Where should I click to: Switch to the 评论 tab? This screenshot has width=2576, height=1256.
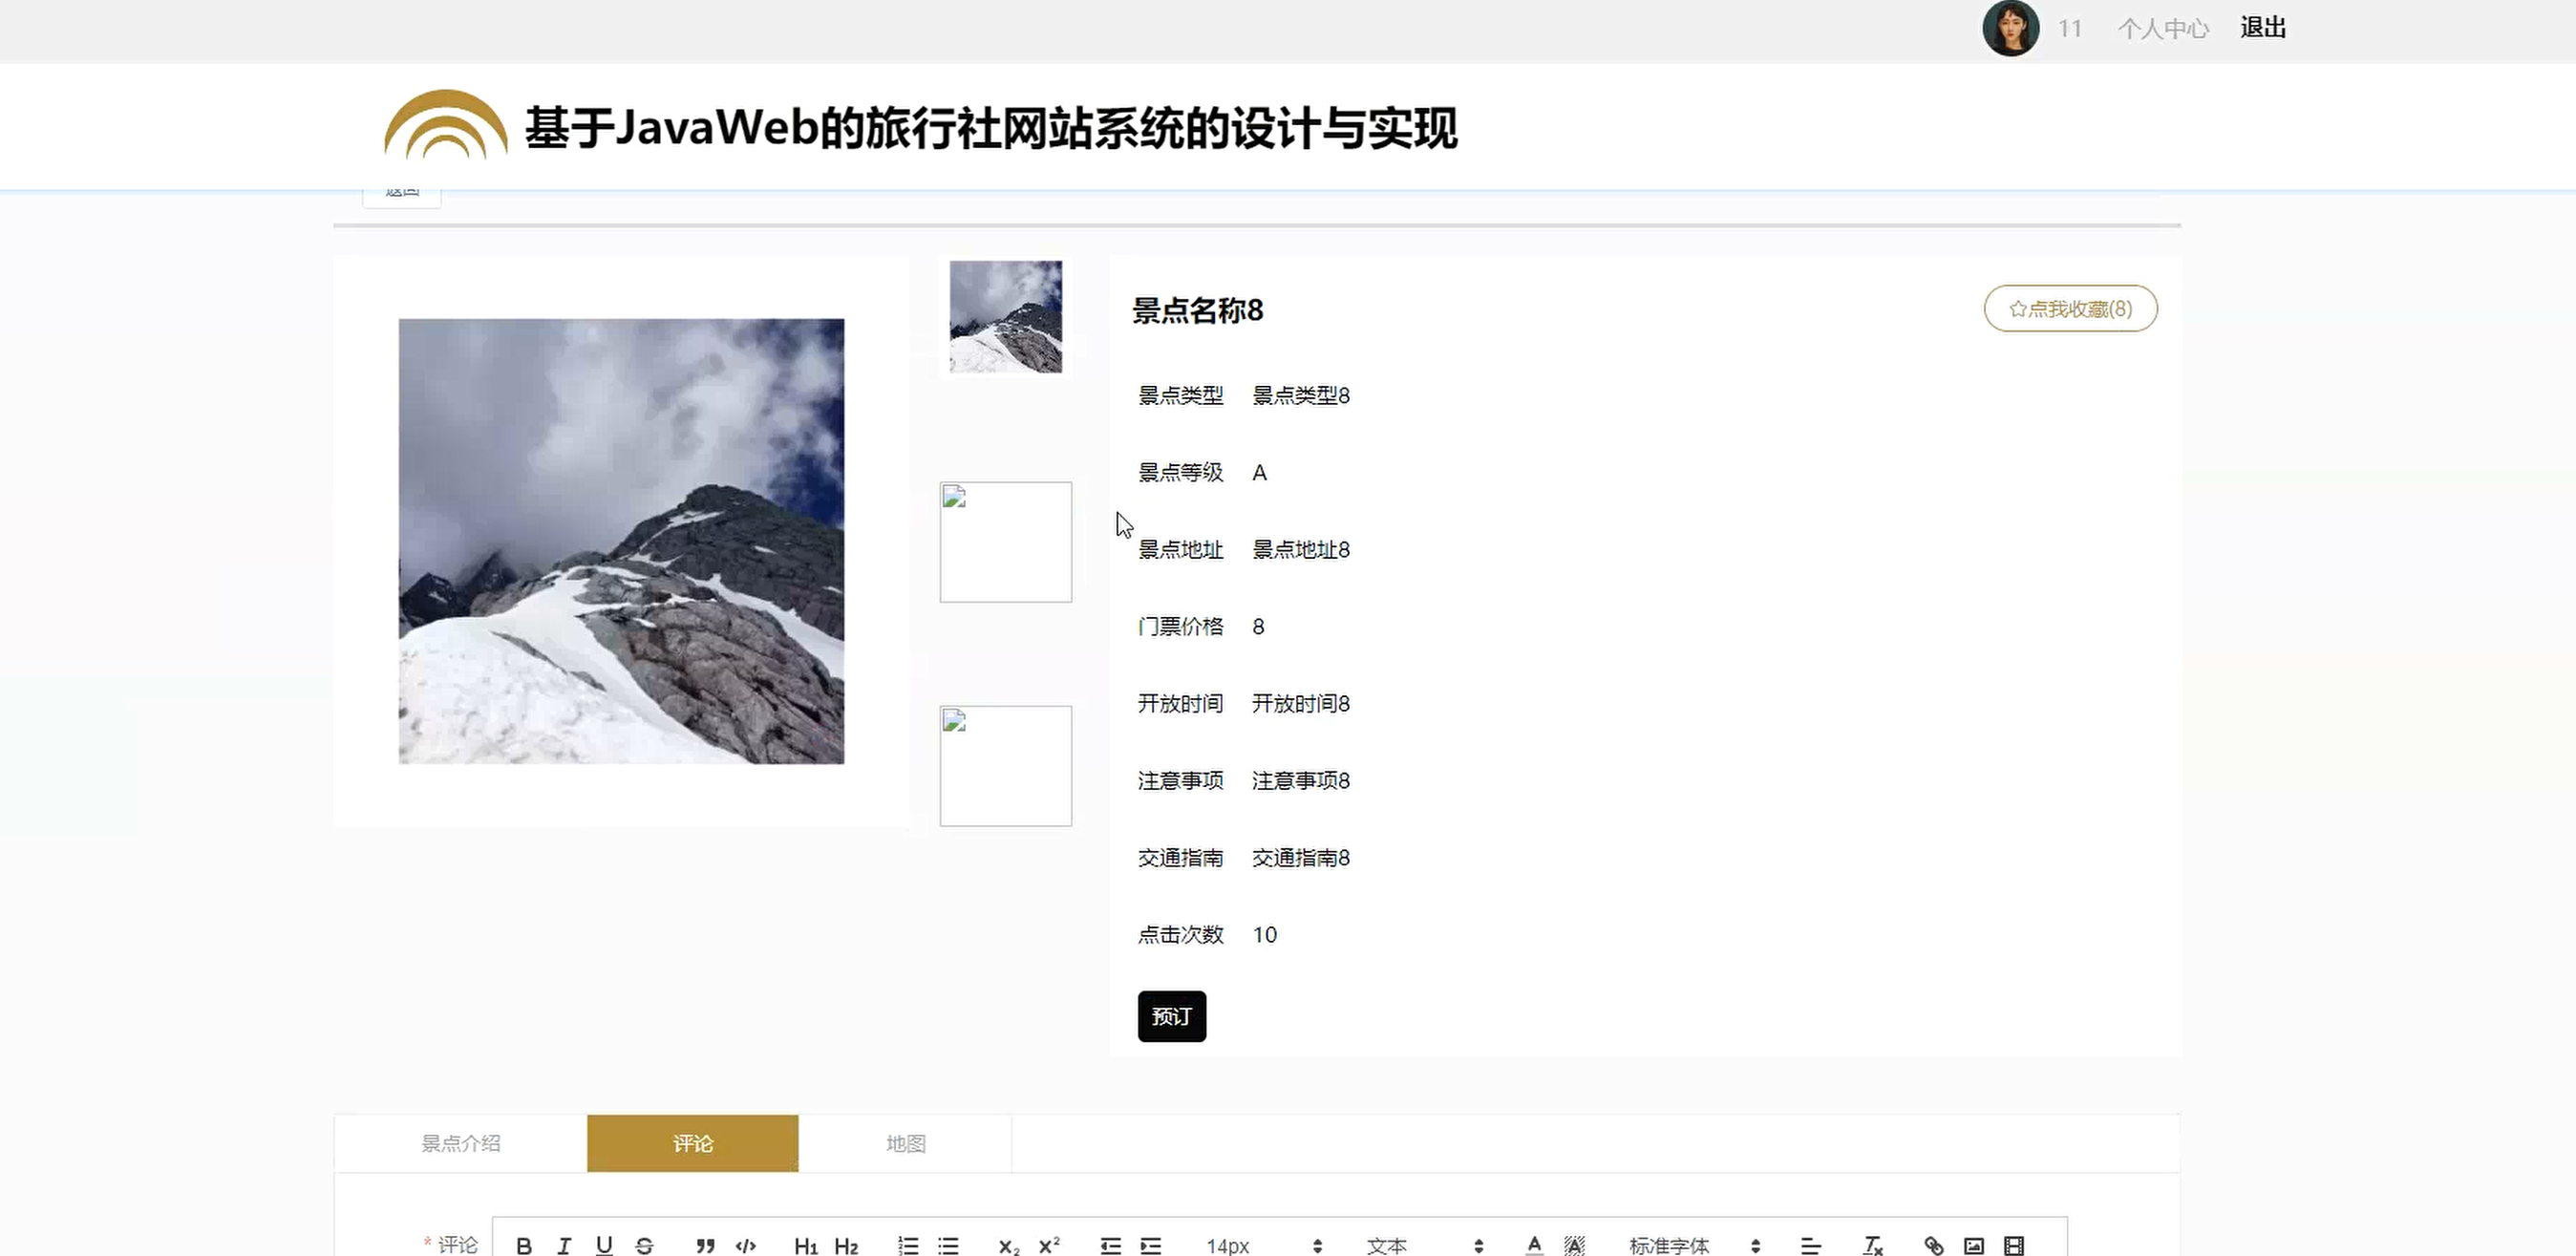coord(692,1143)
